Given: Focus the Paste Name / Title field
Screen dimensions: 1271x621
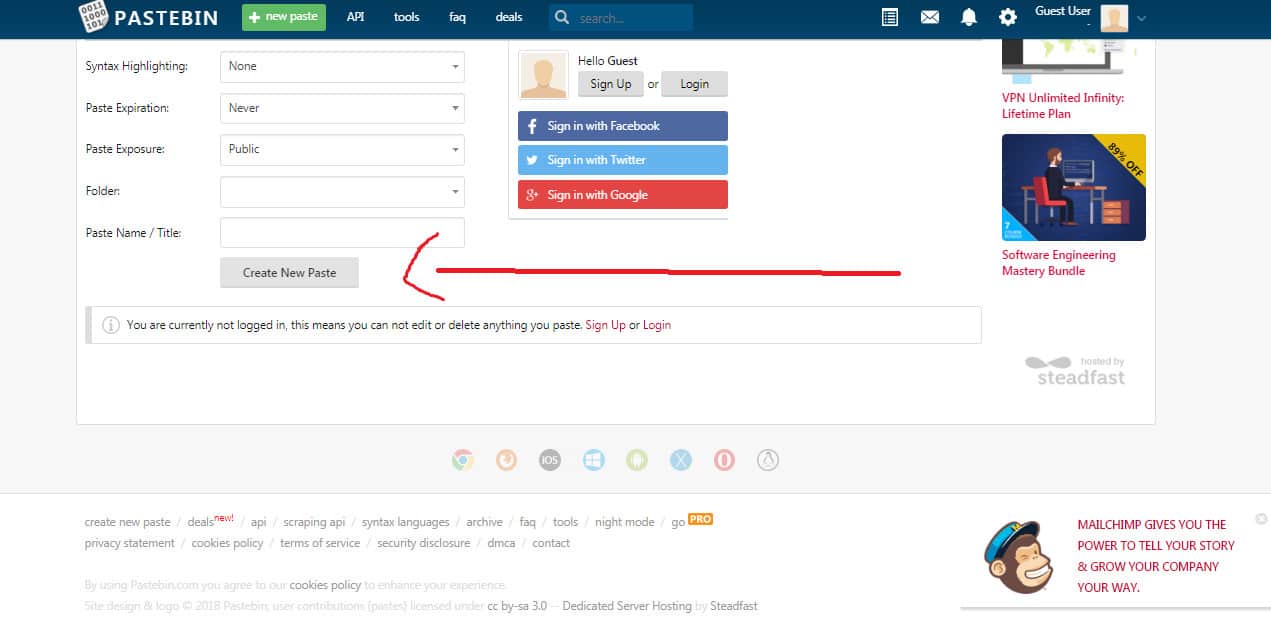Looking at the screenshot, I should [x=342, y=232].
